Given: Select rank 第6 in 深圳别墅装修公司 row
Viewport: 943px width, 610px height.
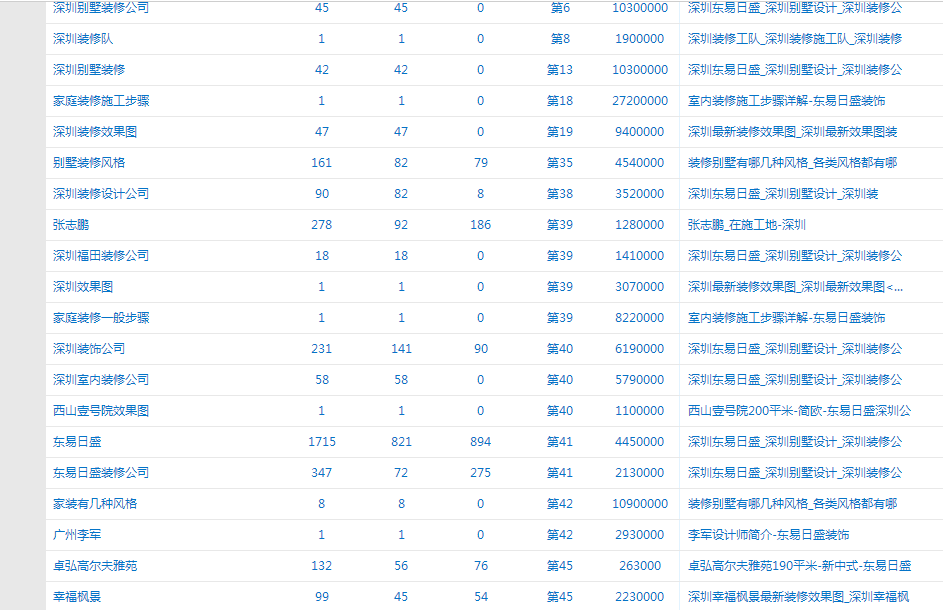Looking at the screenshot, I should (560, 8).
